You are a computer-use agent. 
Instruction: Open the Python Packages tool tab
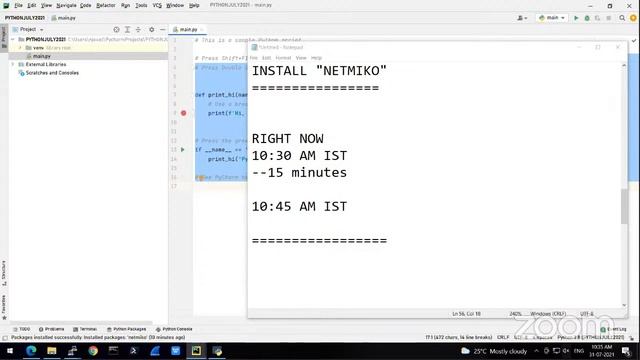click(x=126, y=329)
